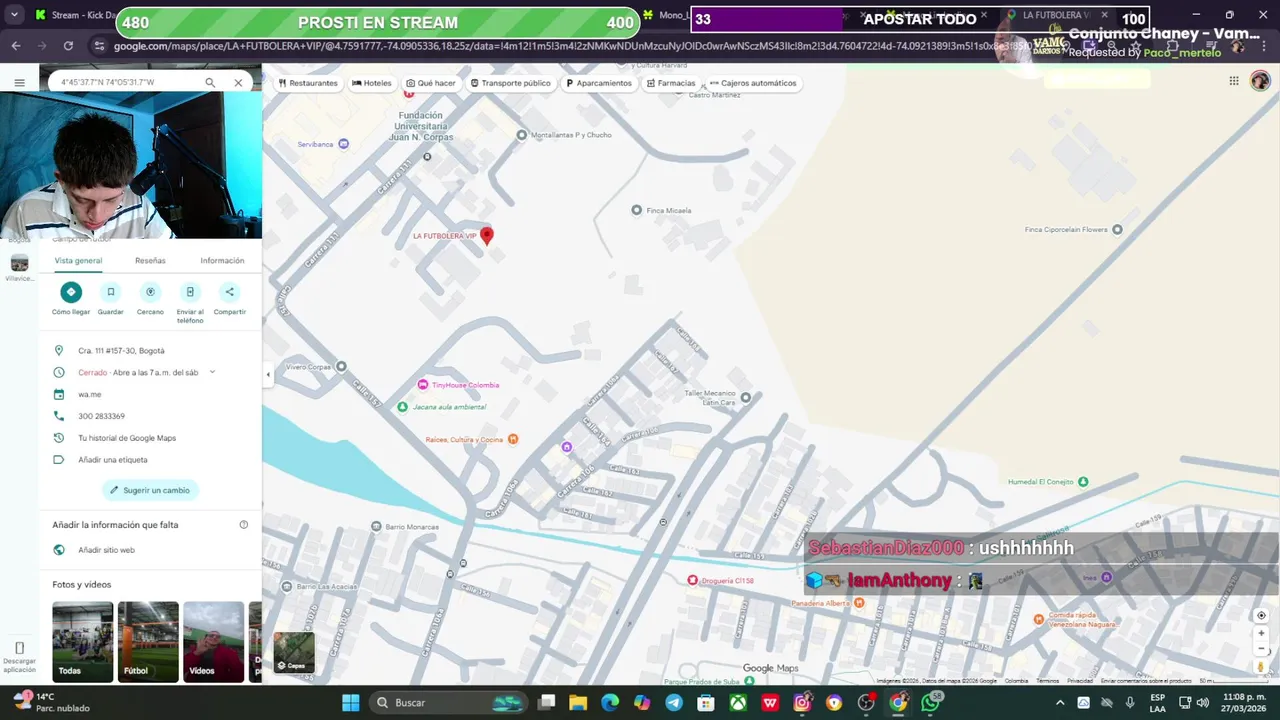This screenshot has height=720, width=1280.
Task: Open the Todas photos thumbnail
Action: 83,642
